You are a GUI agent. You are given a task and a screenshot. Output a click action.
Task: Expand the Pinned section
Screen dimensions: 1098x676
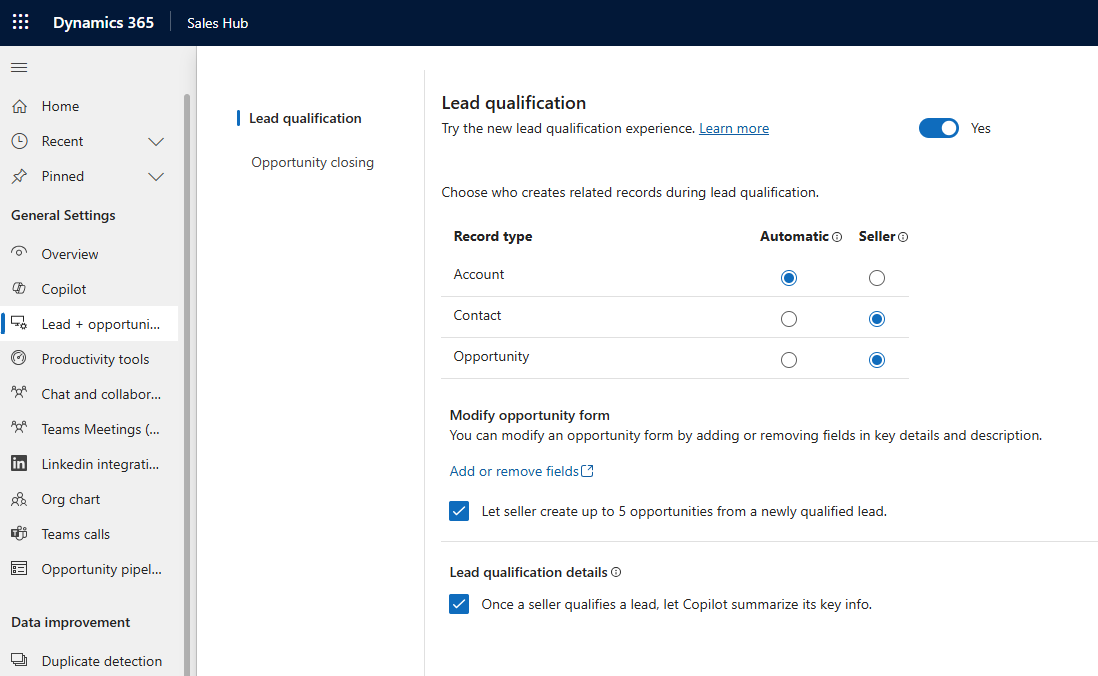tap(156, 176)
